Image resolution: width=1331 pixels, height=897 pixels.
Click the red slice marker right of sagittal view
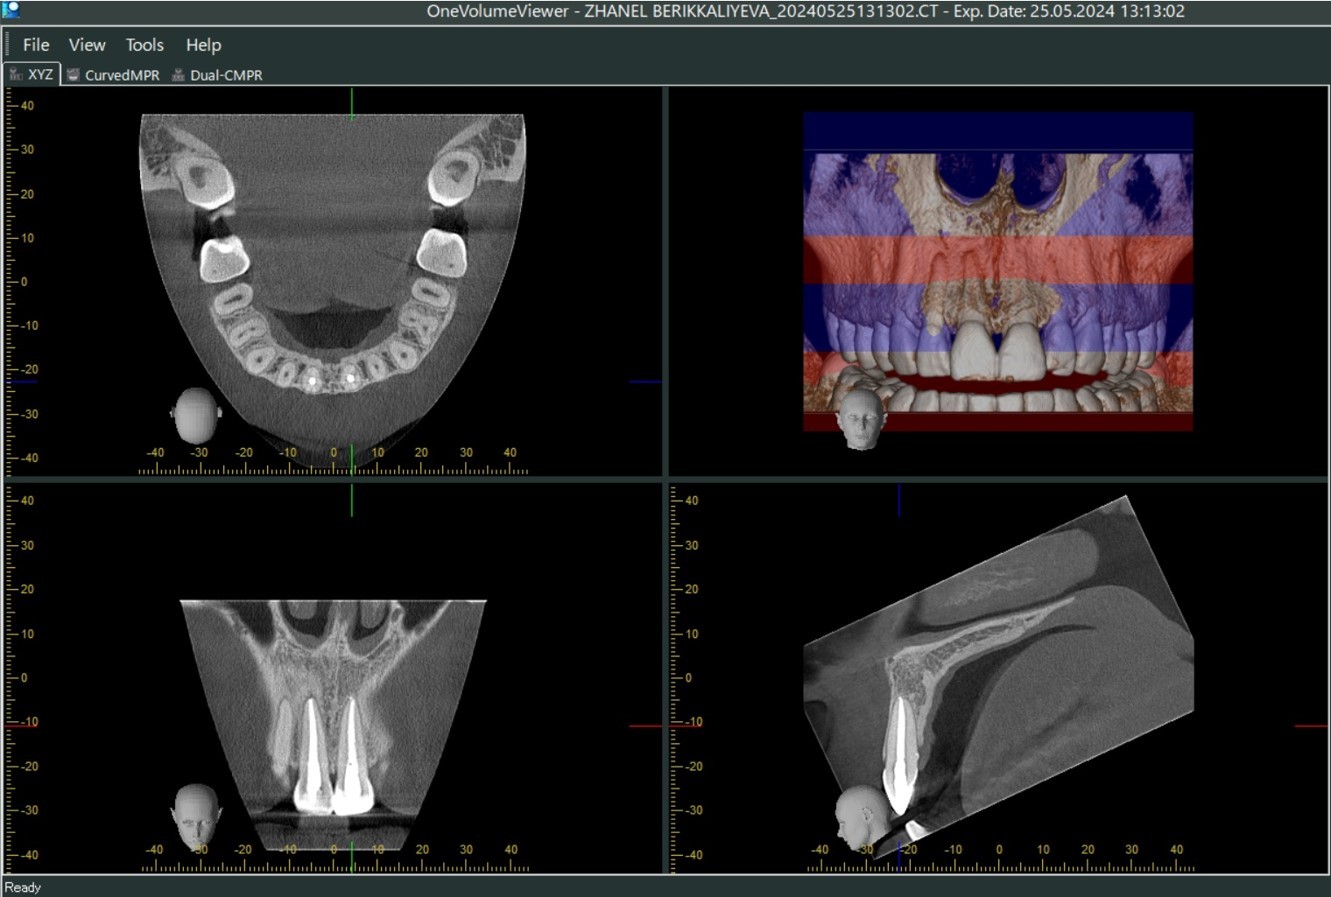point(1310,726)
